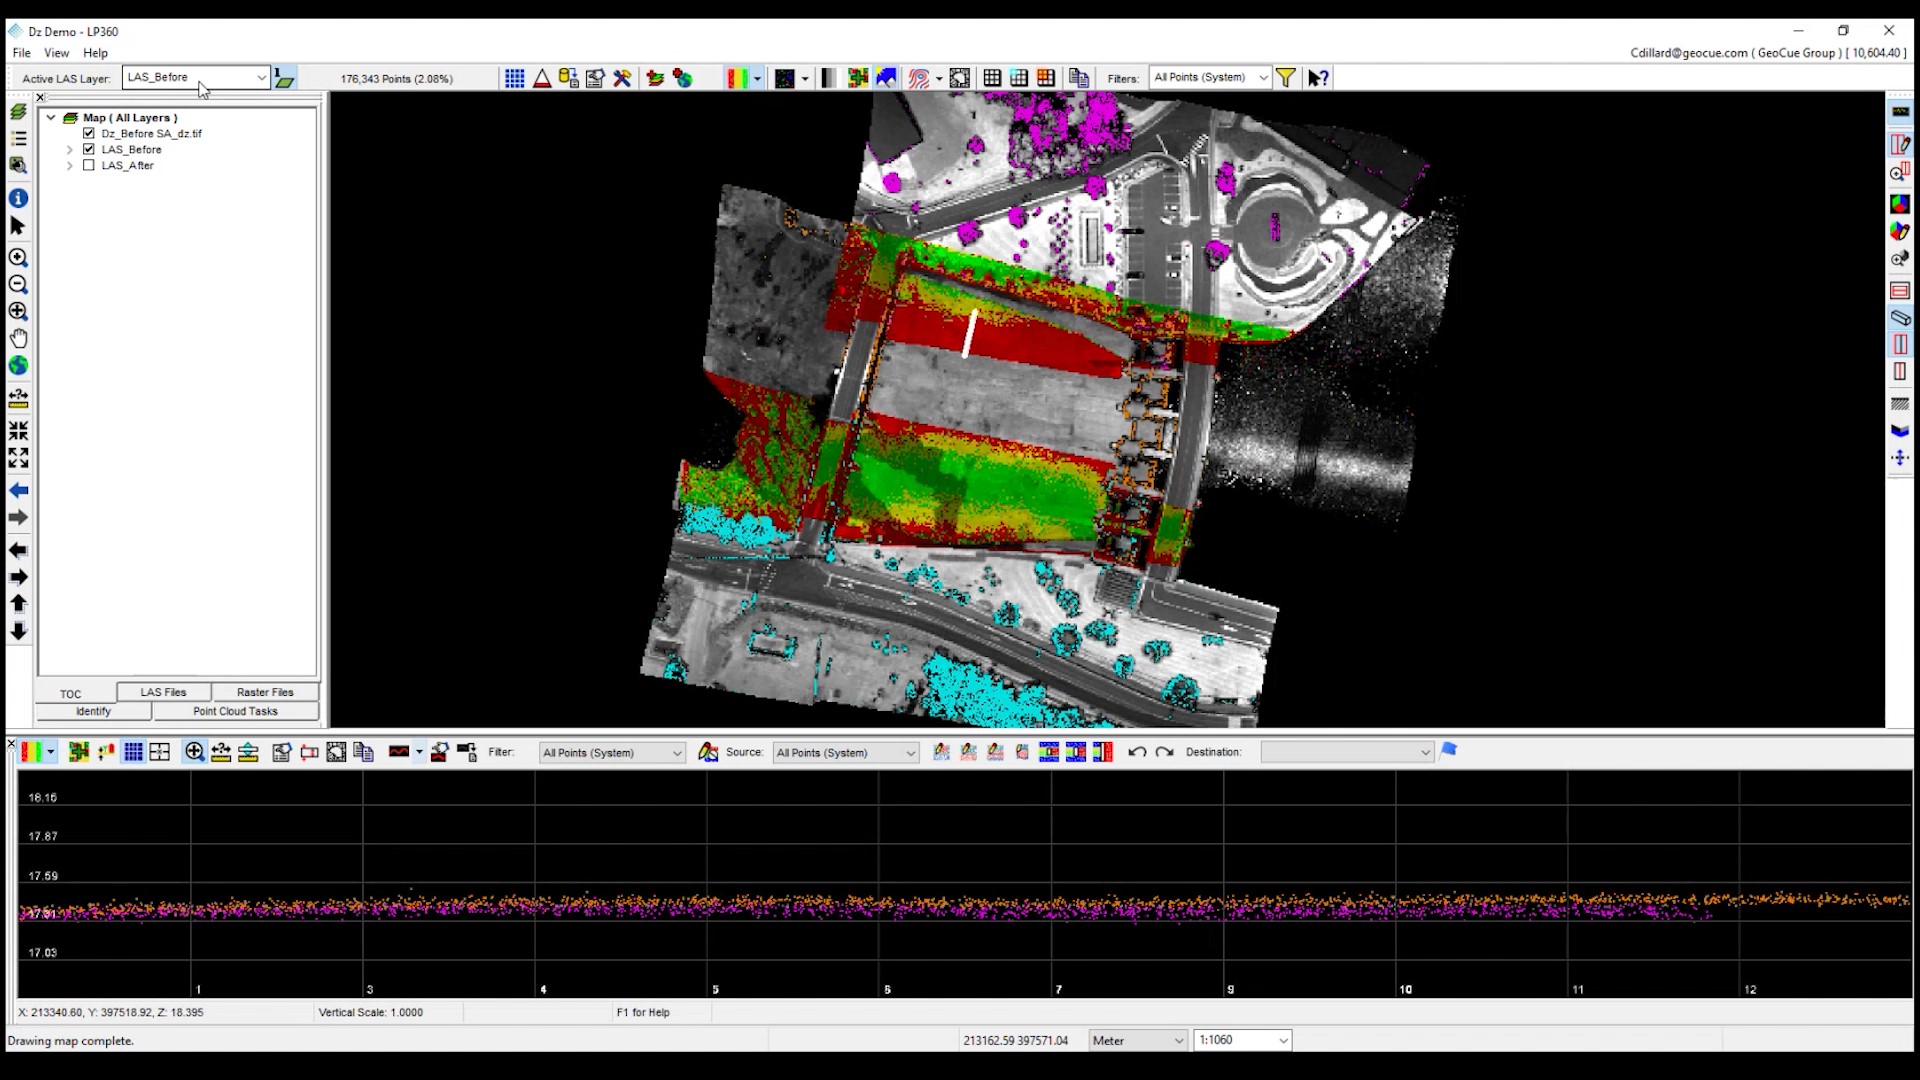The width and height of the screenshot is (1920, 1080).
Task: Select the Identify info tool in left toolbar
Action: tap(18, 198)
